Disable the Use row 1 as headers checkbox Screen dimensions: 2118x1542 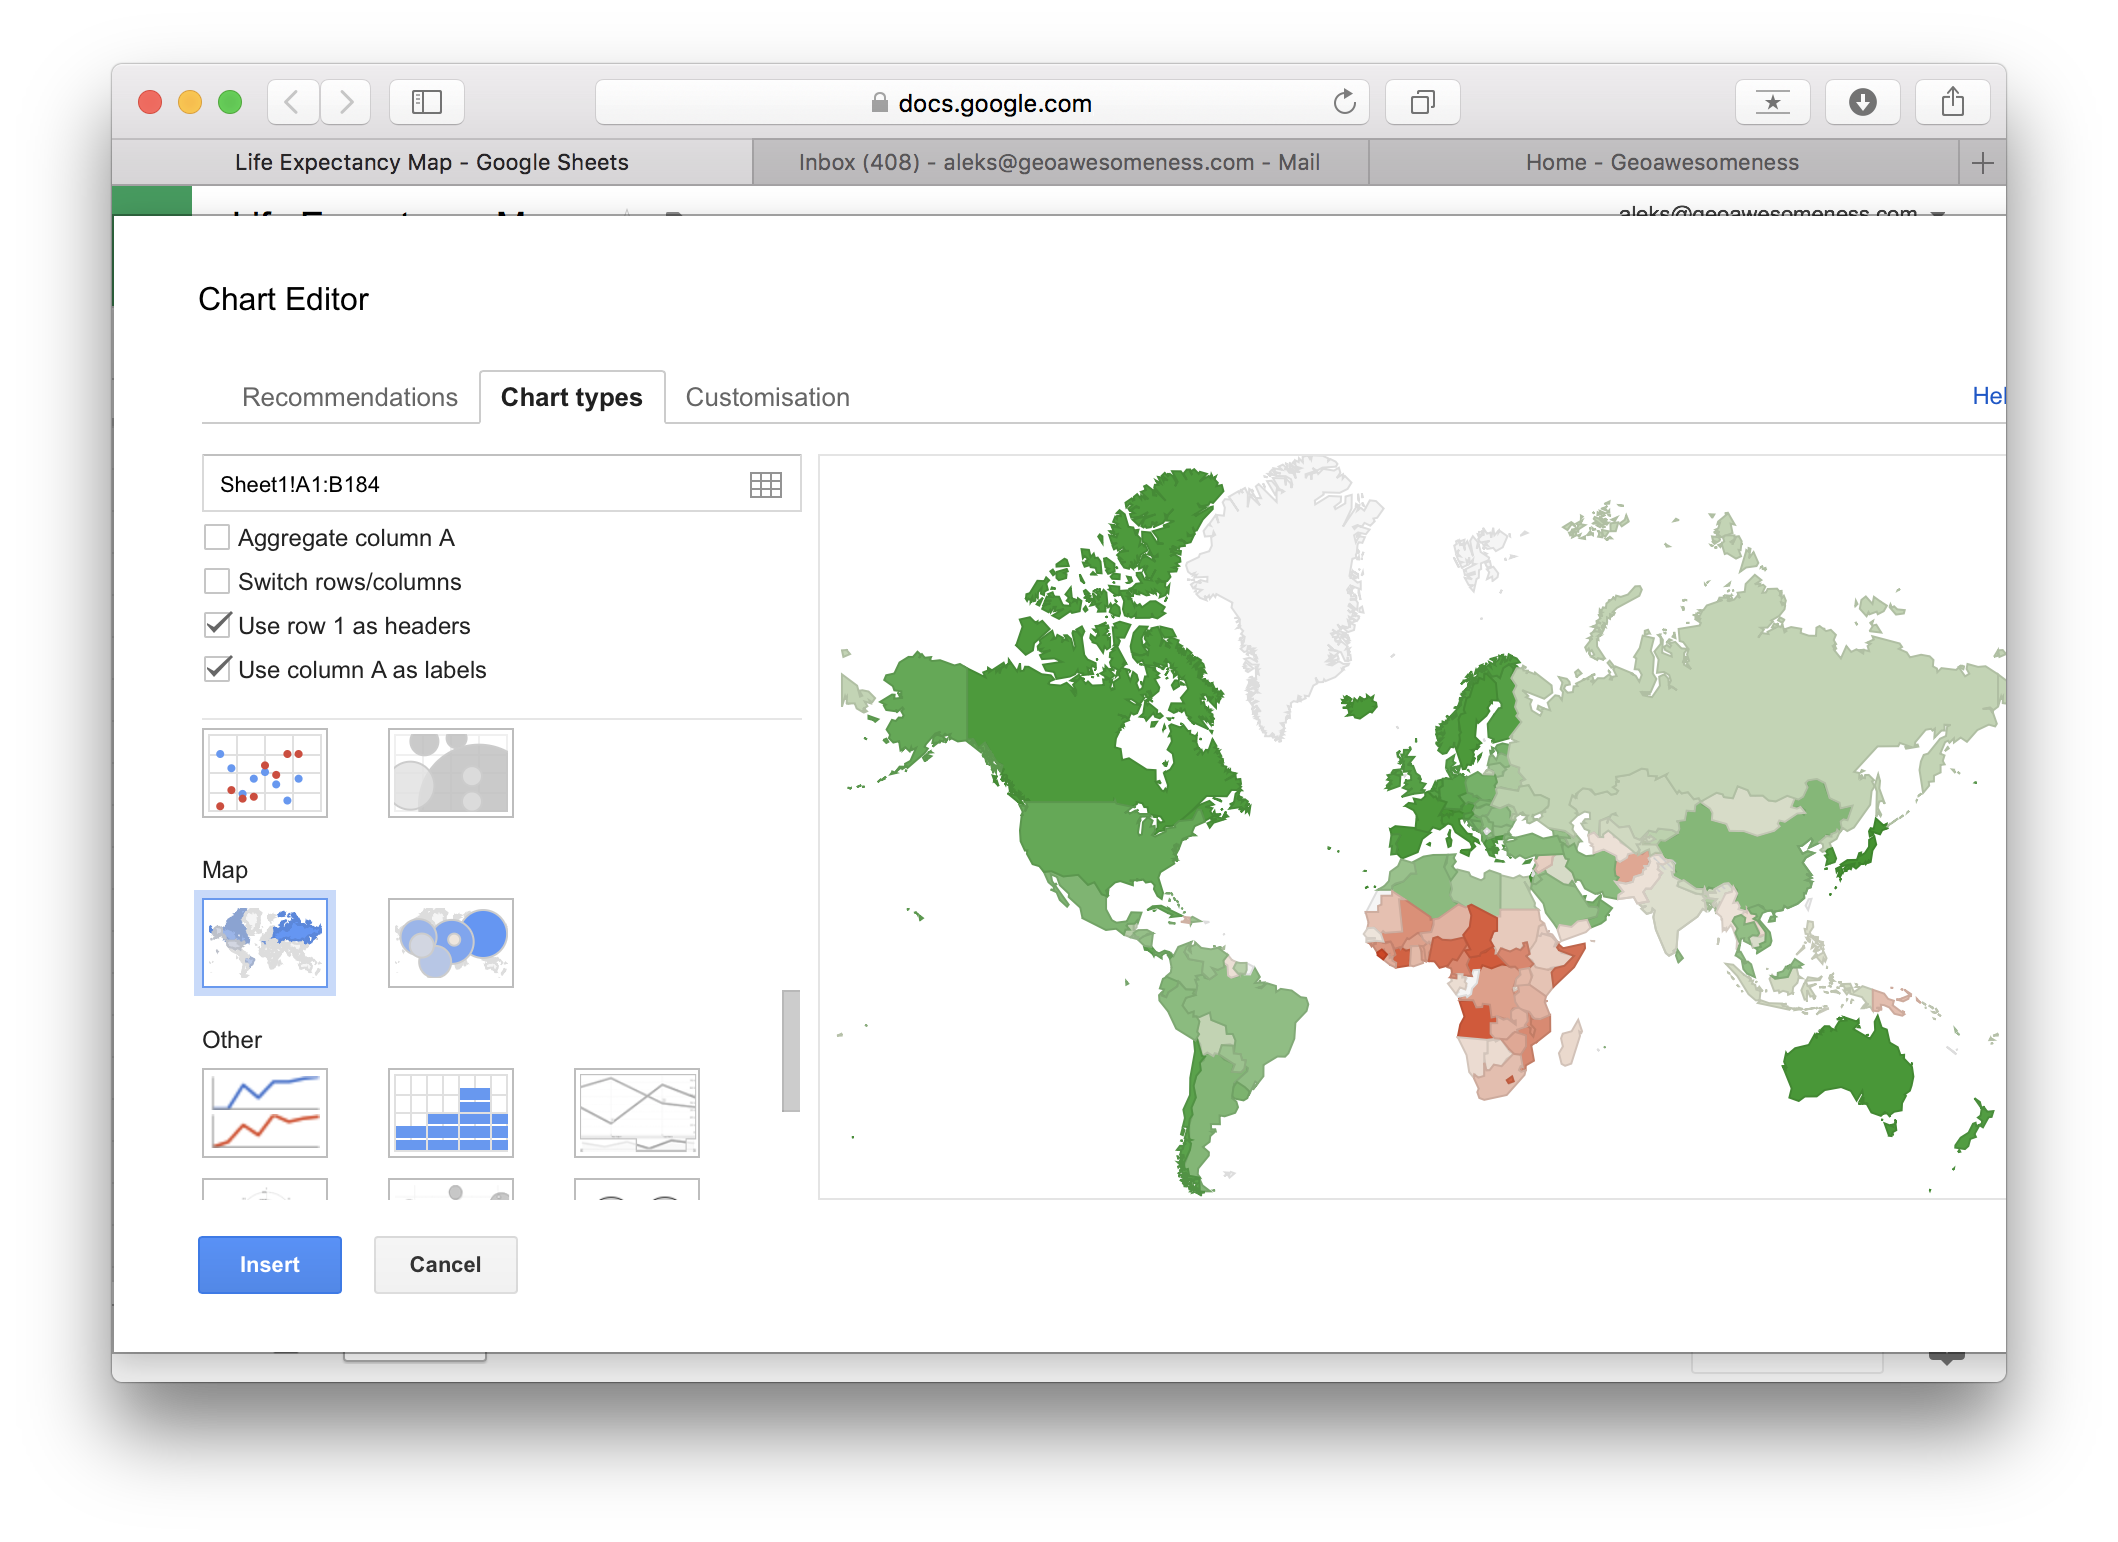click(217, 623)
